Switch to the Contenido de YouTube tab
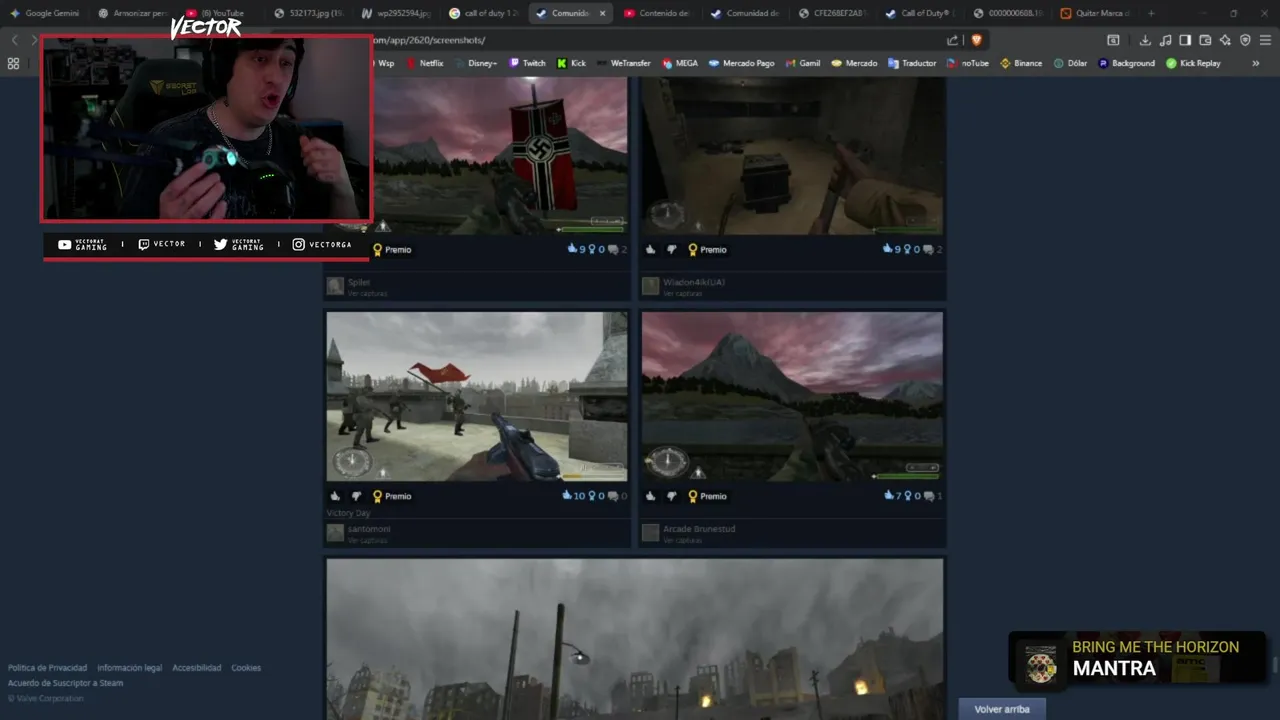 tap(658, 13)
